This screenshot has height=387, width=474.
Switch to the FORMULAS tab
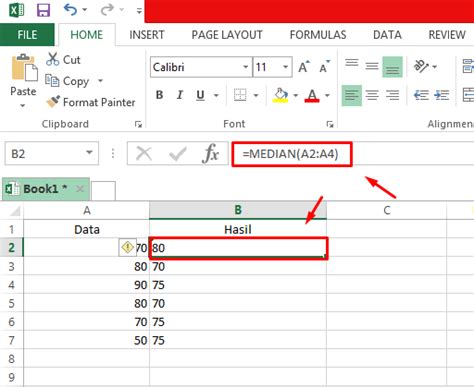(x=318, y=35)
